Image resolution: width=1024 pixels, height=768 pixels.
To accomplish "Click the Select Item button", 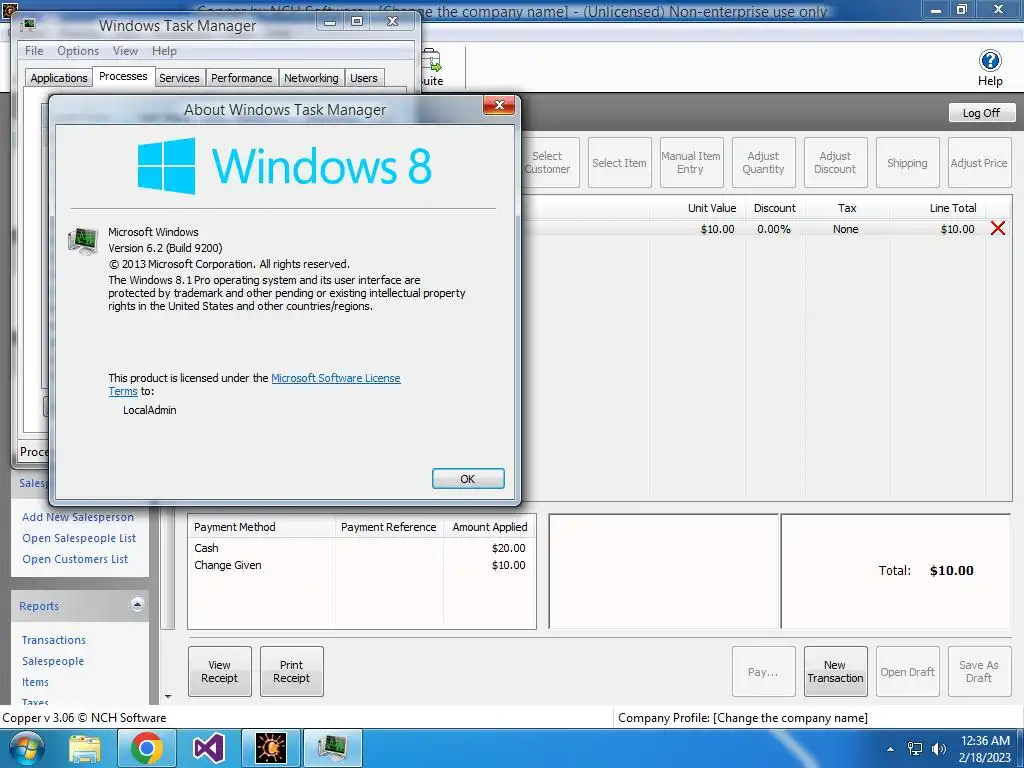I will click(x=619, y=163).
